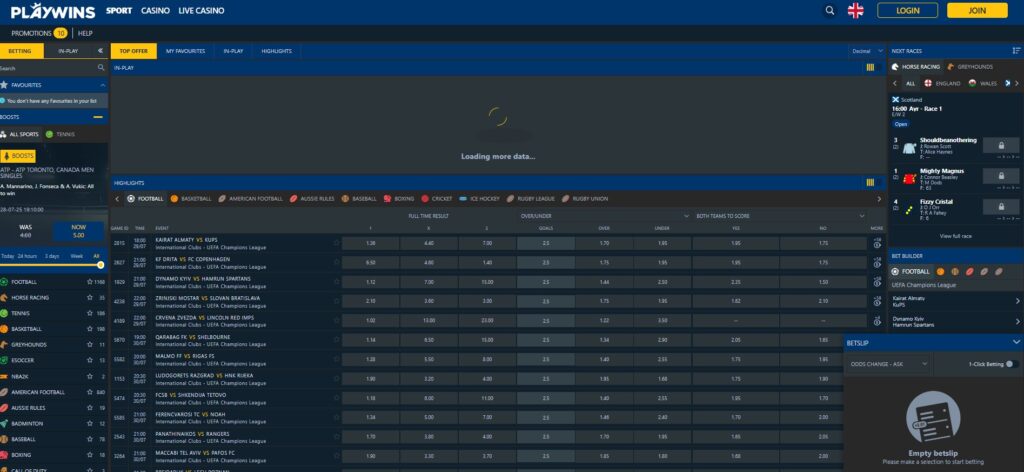Collapse the Betslip panel chevron
Viewport: 1024px width, 472px height.
pyautogui.click(x=1016, y=342)
